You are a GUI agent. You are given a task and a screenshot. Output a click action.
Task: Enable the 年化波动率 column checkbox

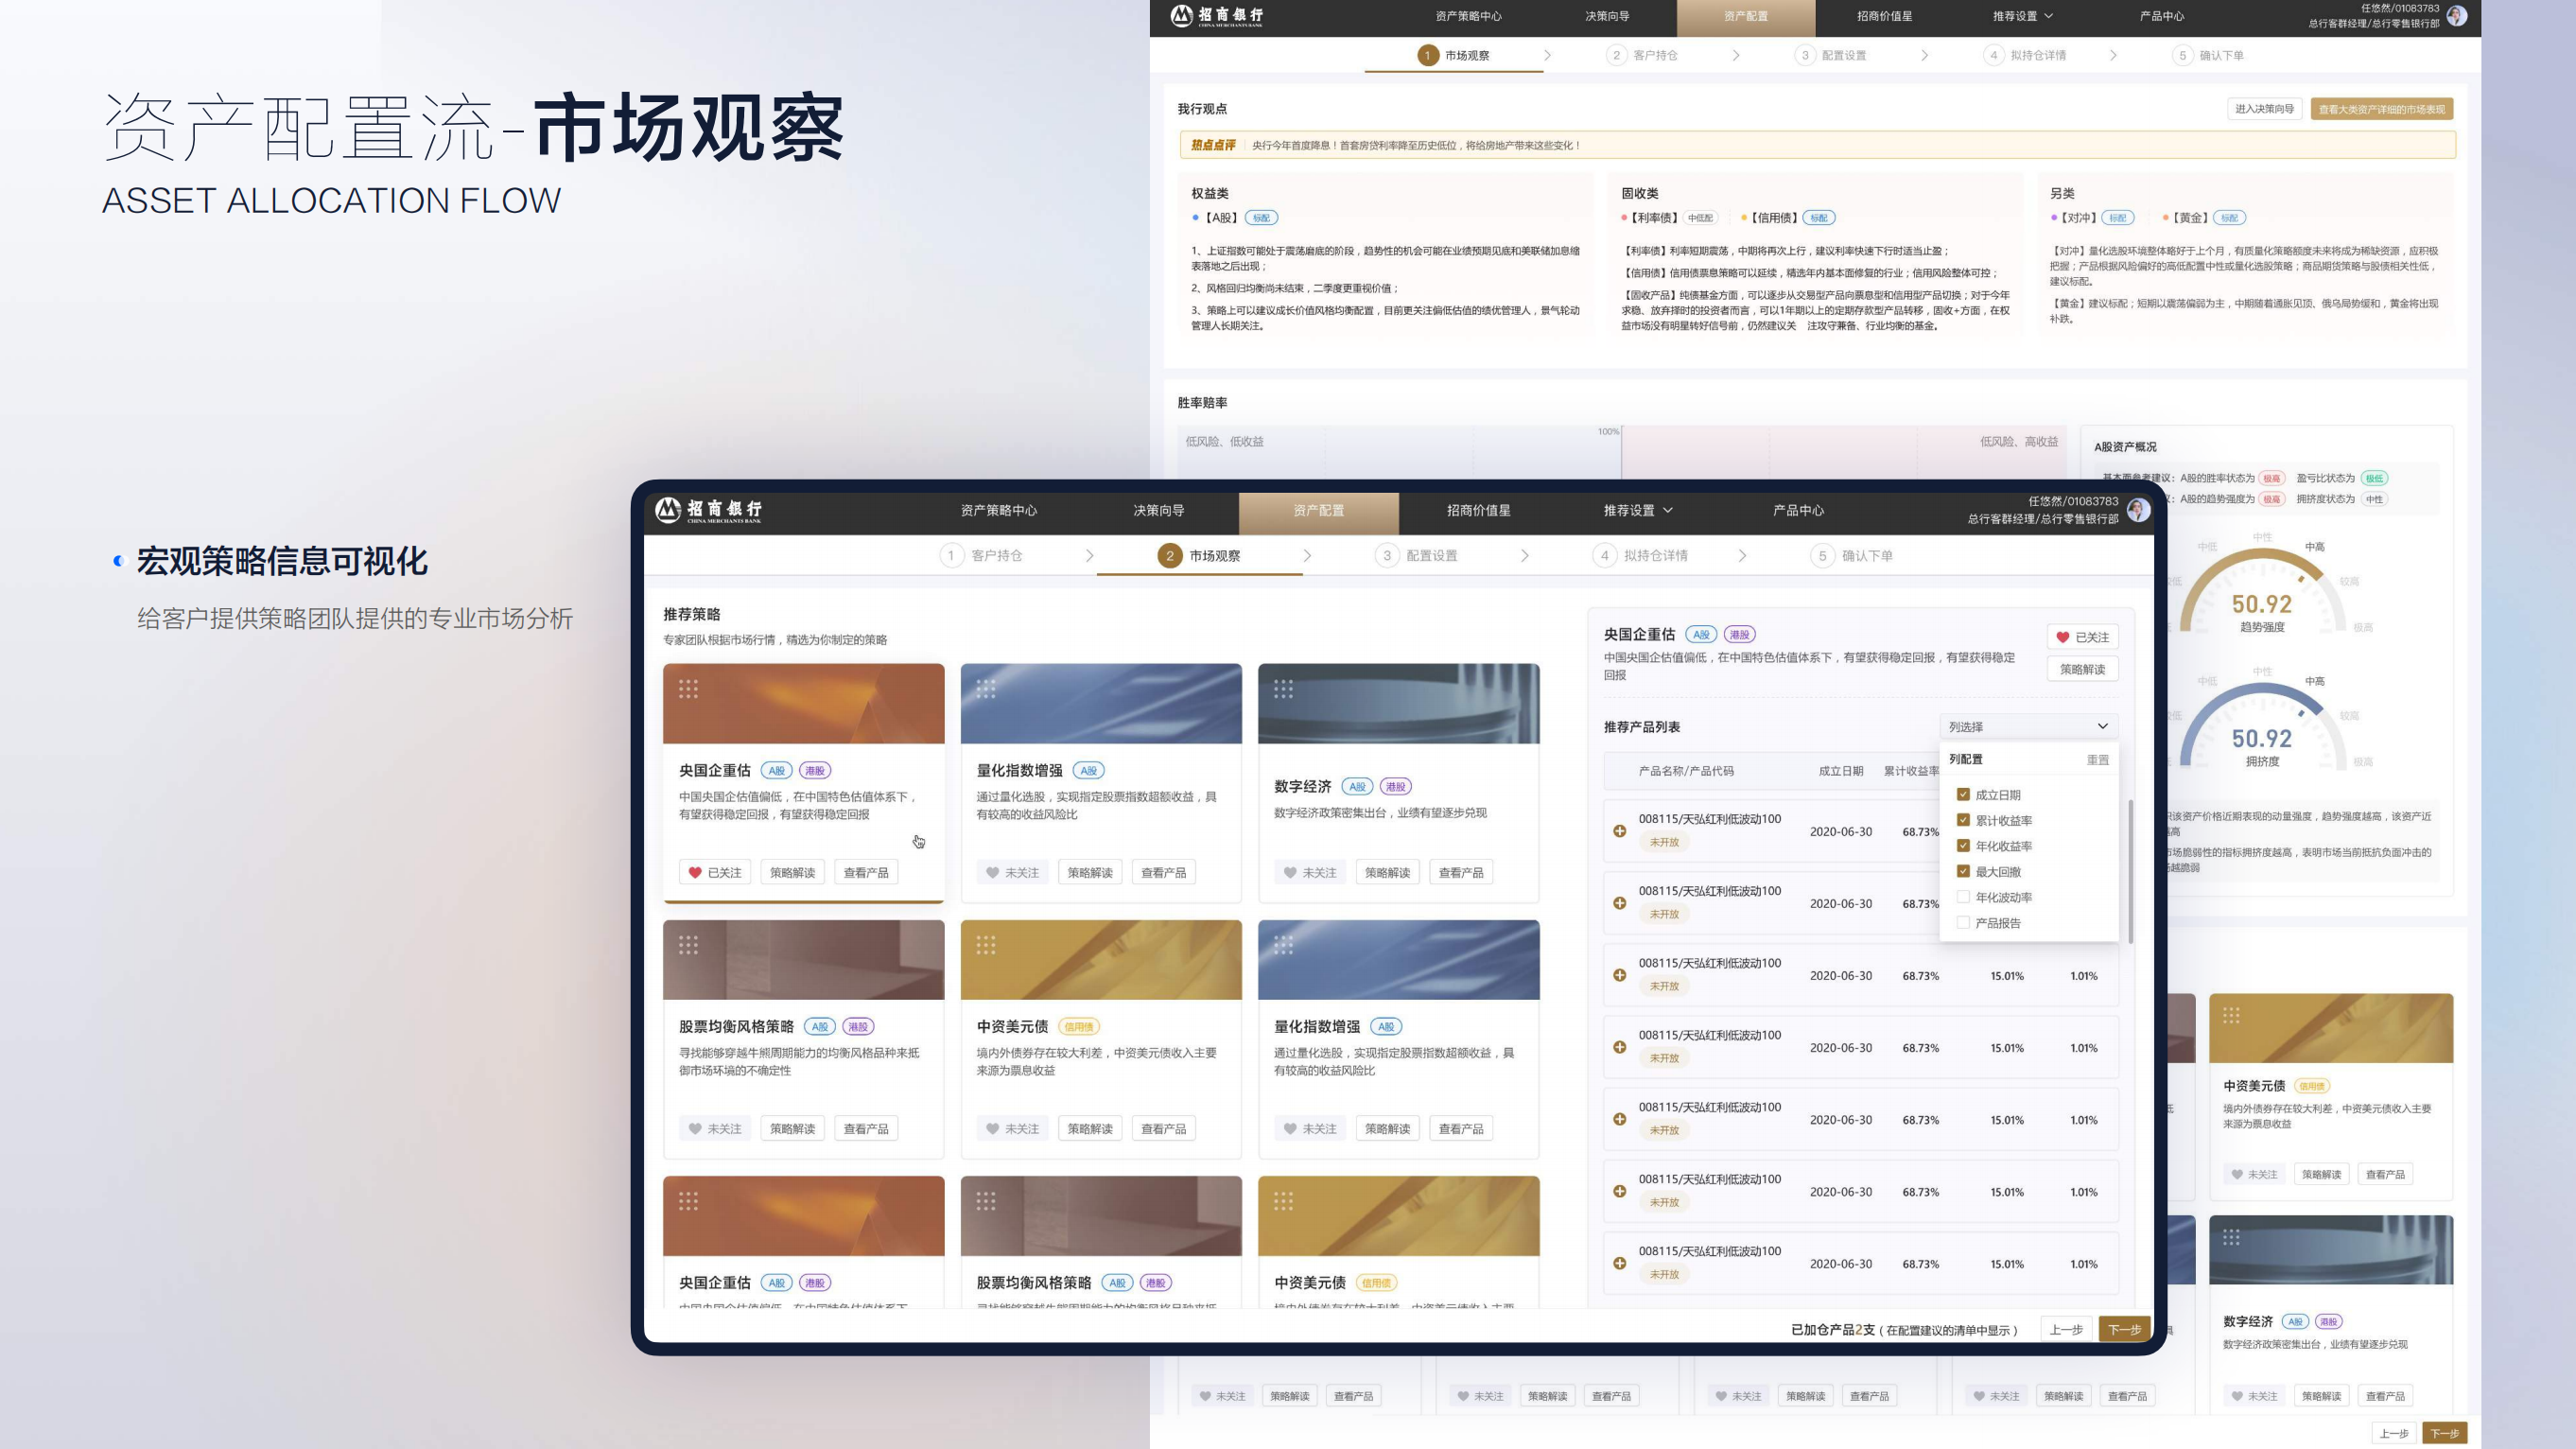(1963, 897)
